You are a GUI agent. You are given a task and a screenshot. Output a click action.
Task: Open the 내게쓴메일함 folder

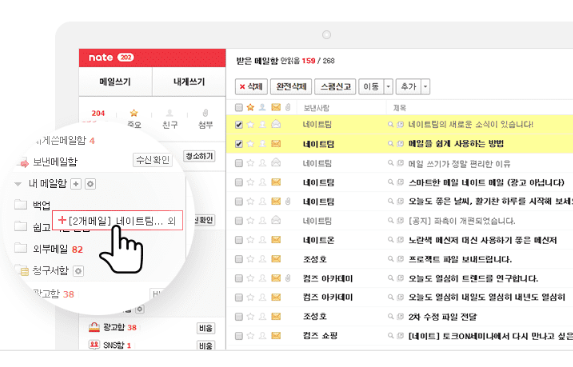click(x=61, y=140)
